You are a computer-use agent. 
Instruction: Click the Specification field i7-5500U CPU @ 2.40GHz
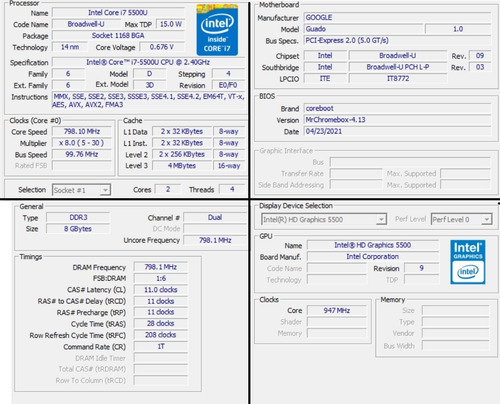point(148,62)
